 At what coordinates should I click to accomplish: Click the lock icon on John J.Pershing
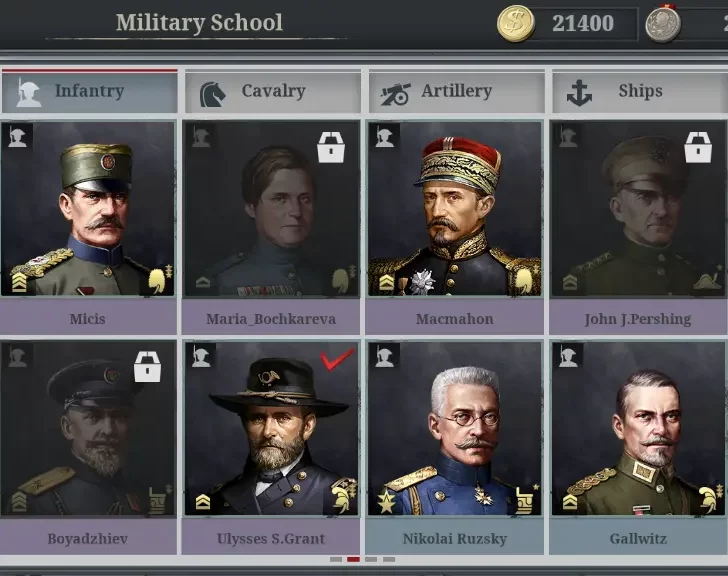tap(698, 147)
